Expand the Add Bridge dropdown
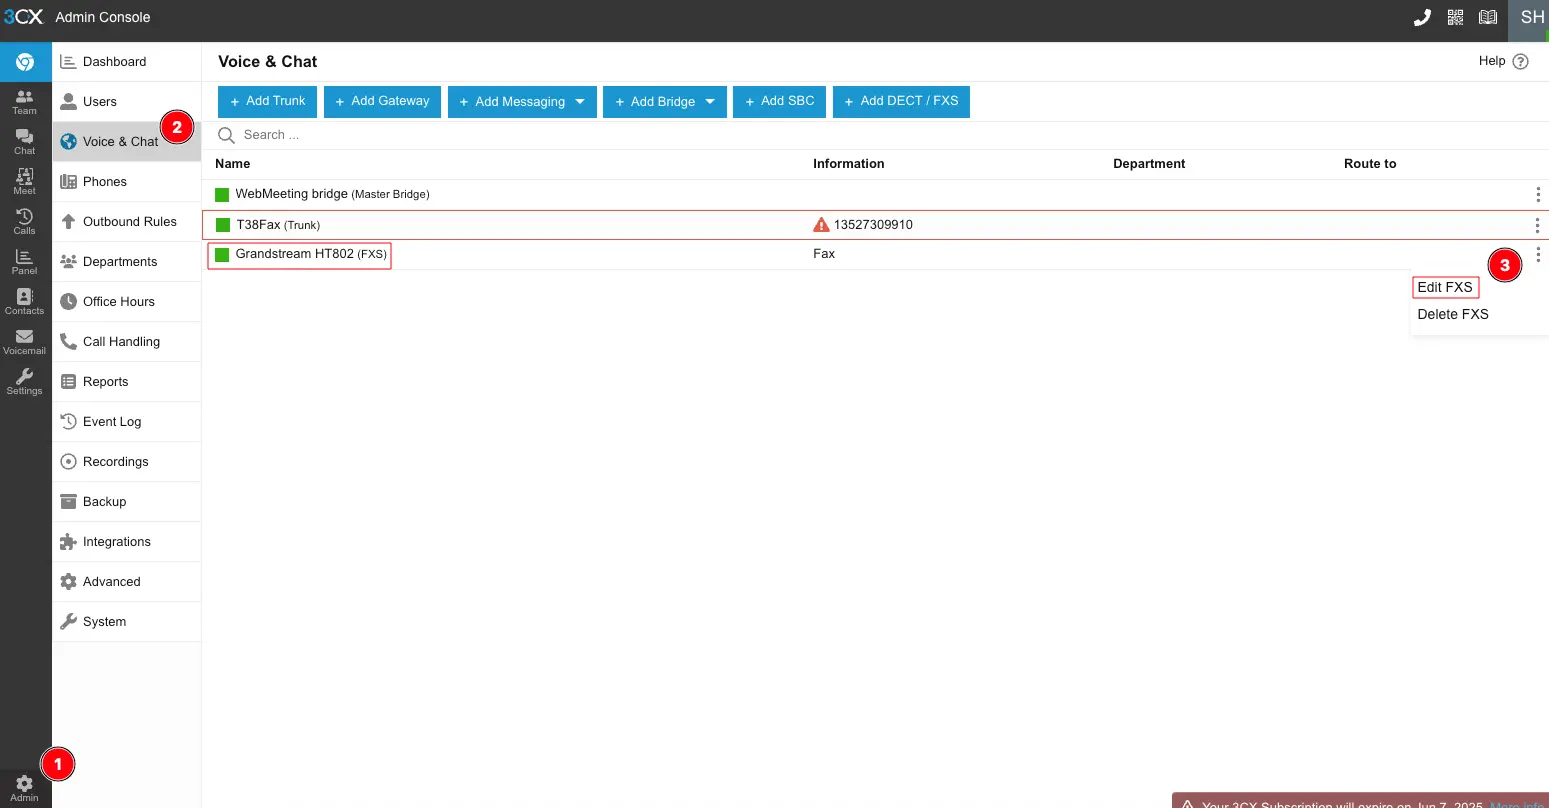The image size is (1549, 808). coord(710,102)
